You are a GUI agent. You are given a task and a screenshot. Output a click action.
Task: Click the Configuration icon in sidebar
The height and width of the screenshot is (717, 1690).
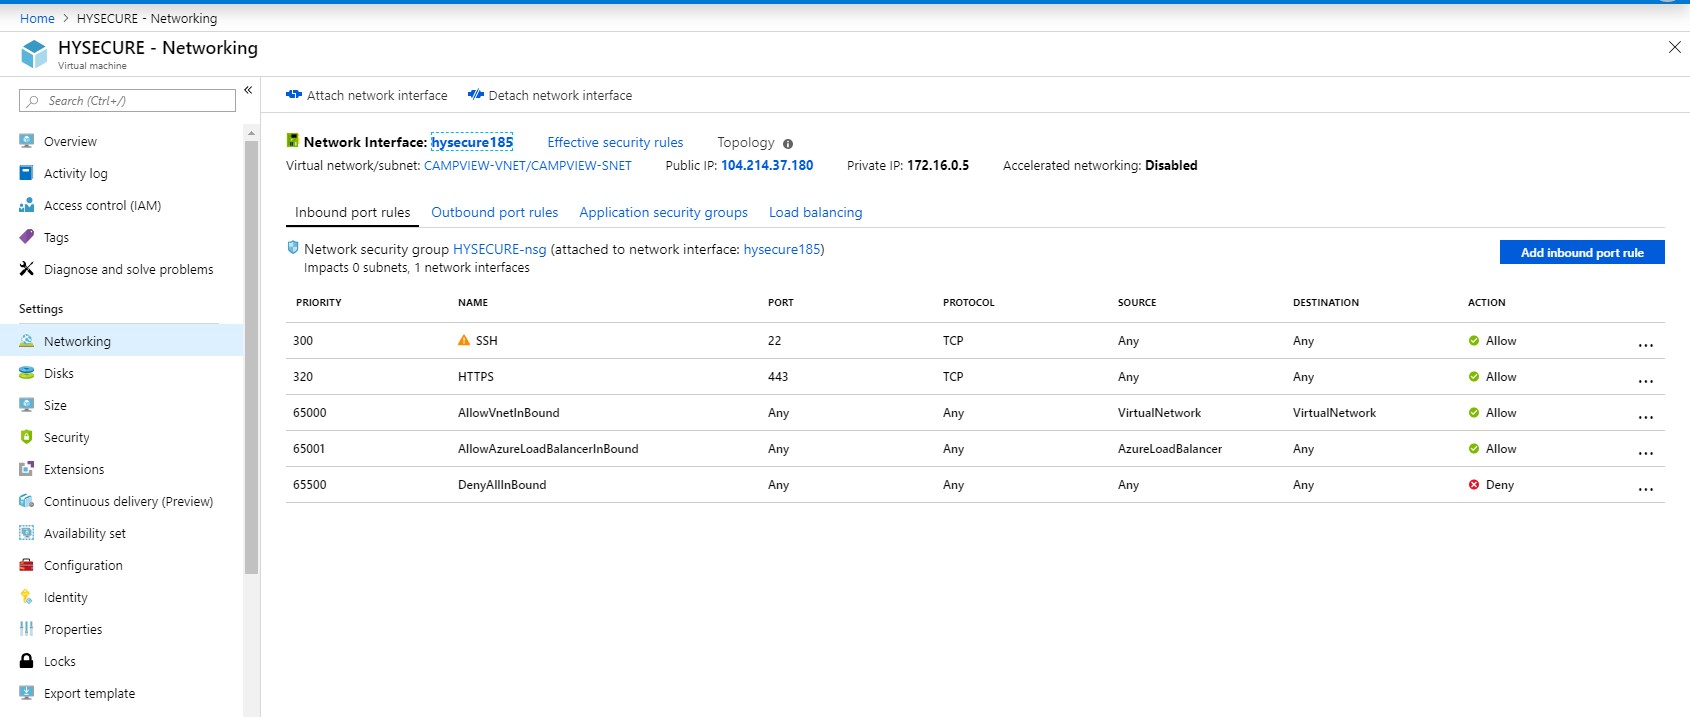click(x=27, y=565)
